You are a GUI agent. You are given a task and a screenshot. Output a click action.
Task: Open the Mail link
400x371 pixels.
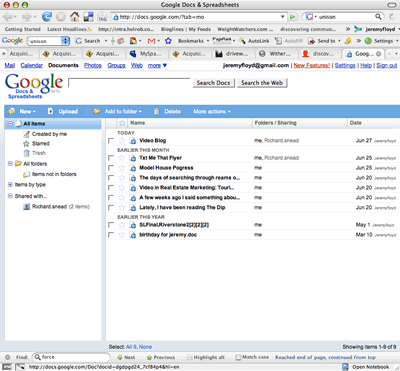(10, 65)
